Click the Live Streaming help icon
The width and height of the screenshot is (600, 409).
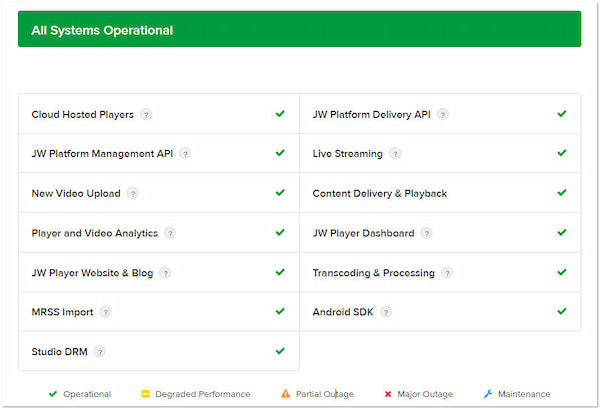(x=395, y=154)
